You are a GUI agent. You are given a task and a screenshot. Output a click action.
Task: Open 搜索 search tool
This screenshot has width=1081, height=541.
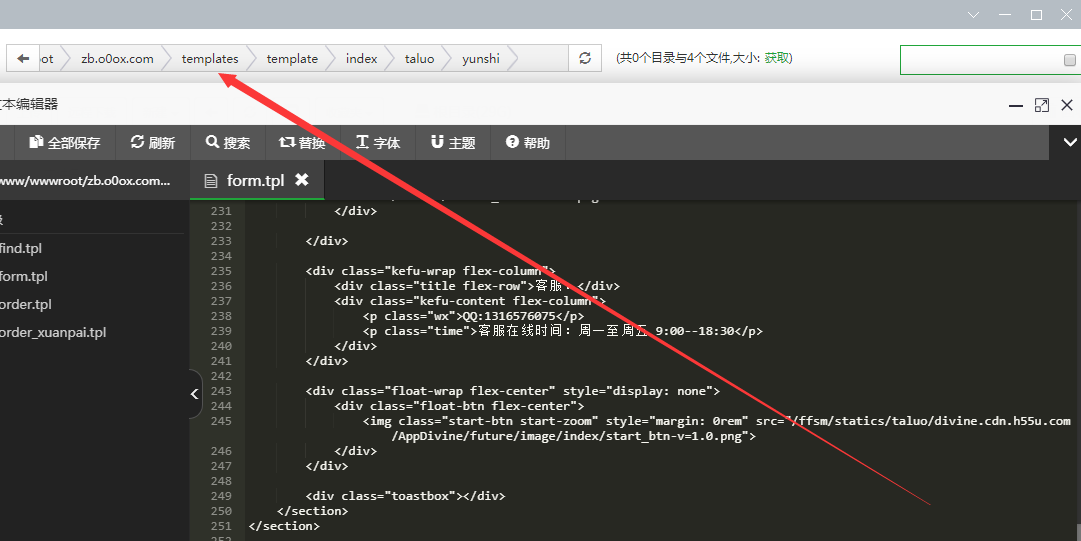point(228,143)
